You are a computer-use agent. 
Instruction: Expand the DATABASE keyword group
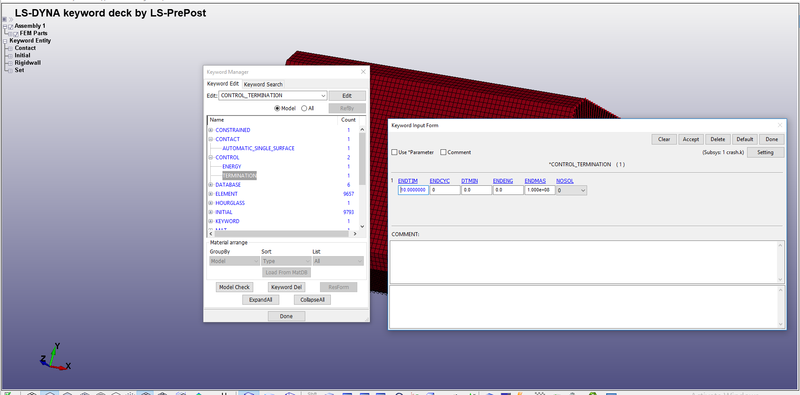[x=211, y=185]
